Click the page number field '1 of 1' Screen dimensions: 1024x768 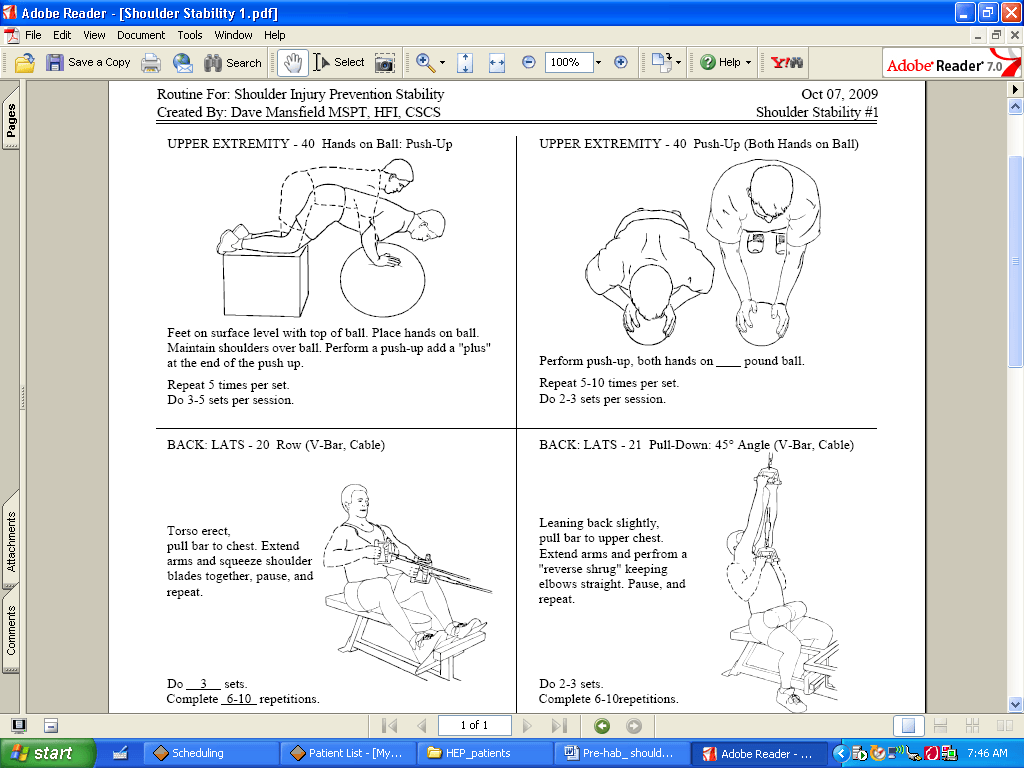pos(474,726)
